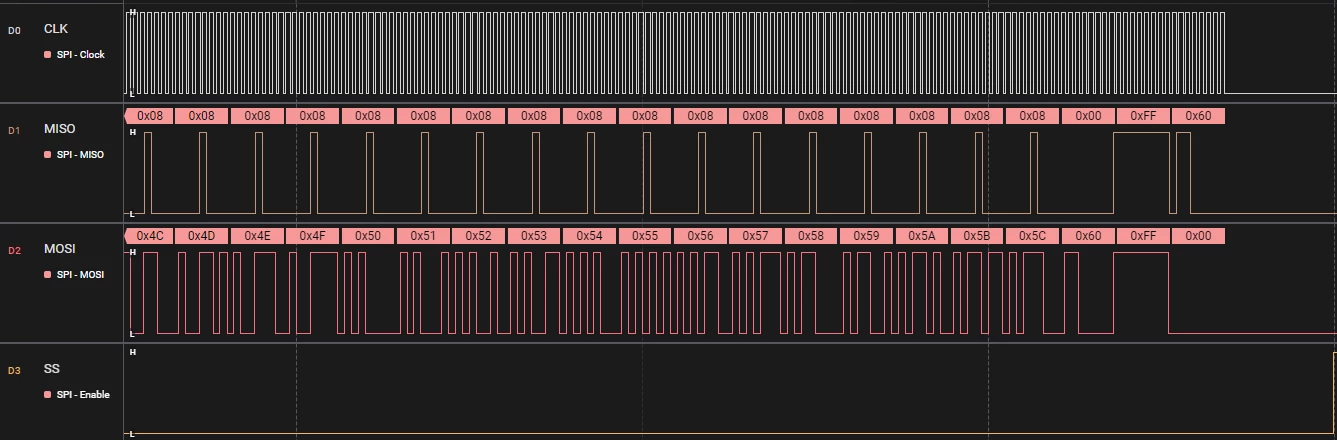Select the 0x00 byte on the MISO row
This screenshot has height=440, width=1337.
point(1089,116)
